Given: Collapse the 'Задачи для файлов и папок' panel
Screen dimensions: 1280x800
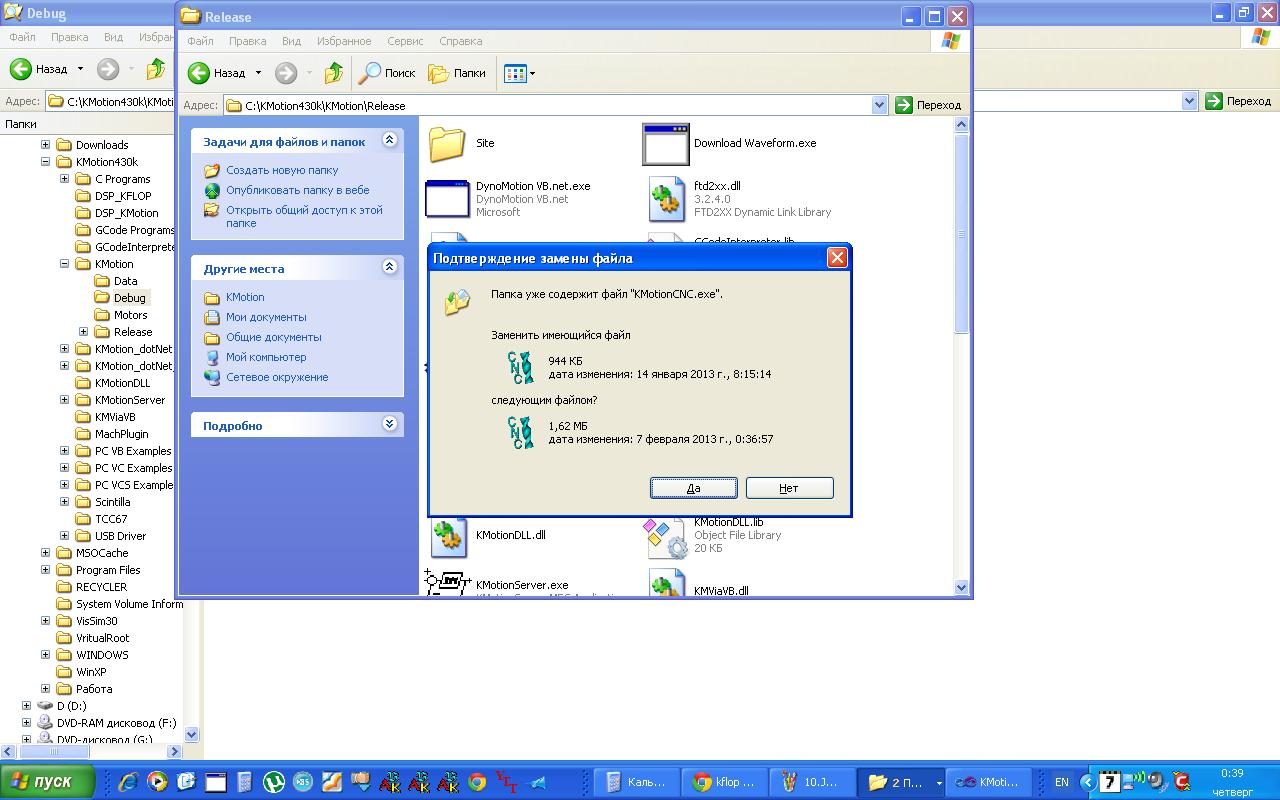Looking at the screenshot, I should 390,141.
